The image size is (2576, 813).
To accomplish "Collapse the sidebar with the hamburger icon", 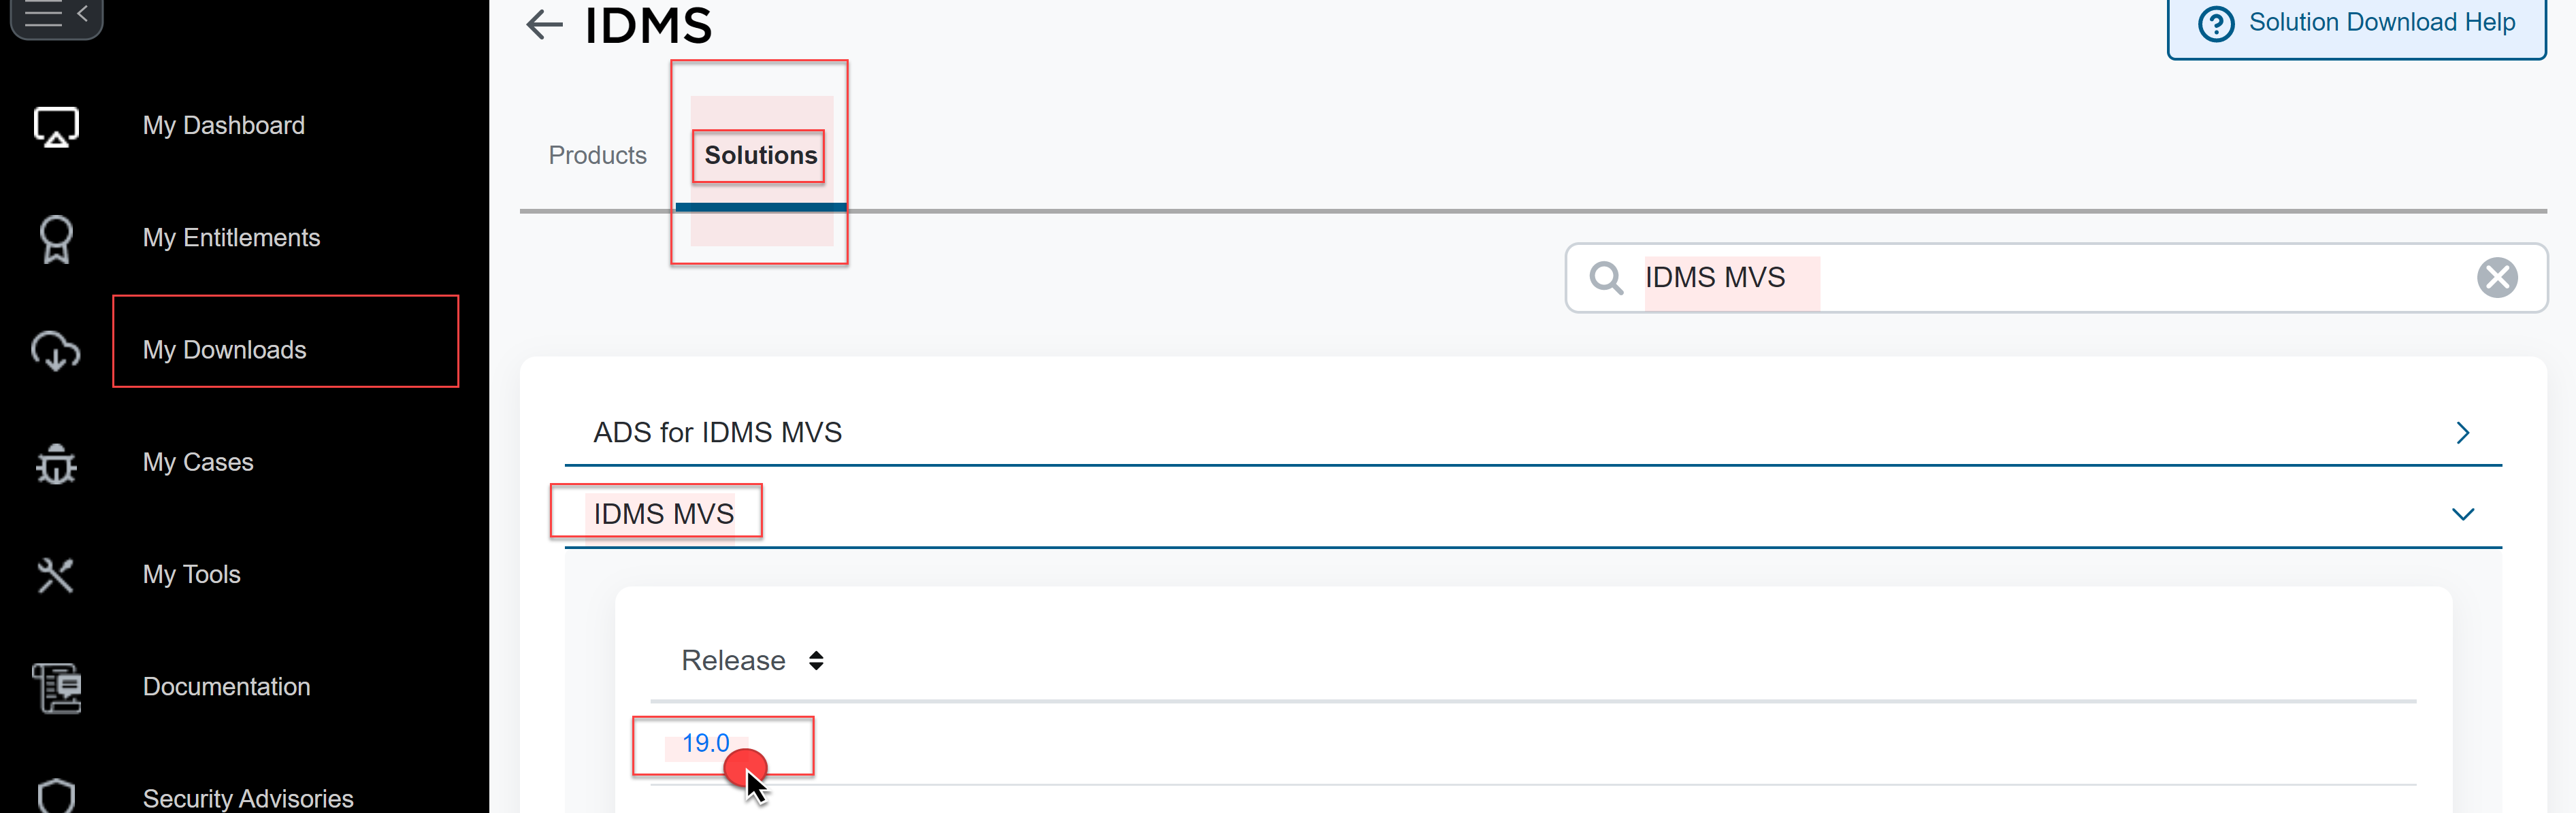I will (x=55, y=15).
